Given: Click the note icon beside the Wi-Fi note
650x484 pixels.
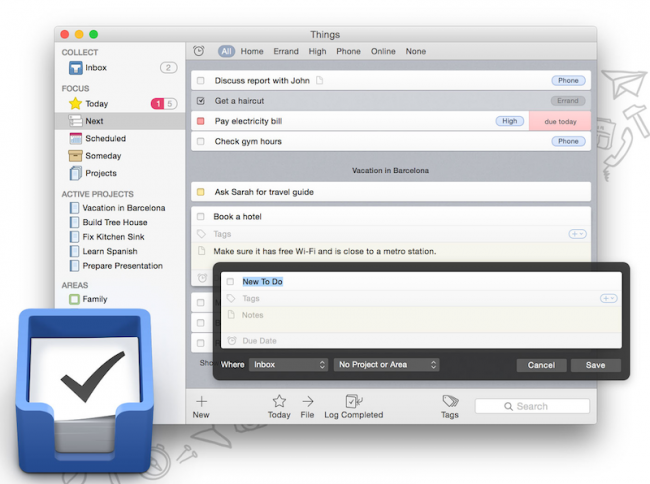Looking at the screenshot, I should 201,251.
